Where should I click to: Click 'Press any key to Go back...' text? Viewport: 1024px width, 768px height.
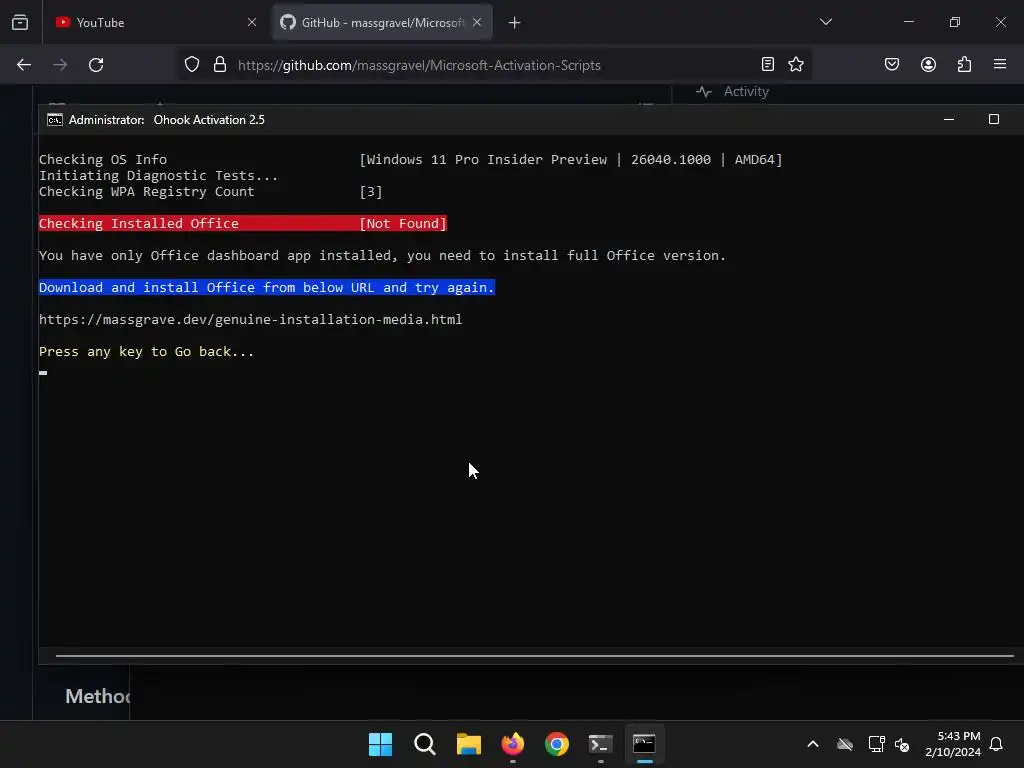coord(146,351)
